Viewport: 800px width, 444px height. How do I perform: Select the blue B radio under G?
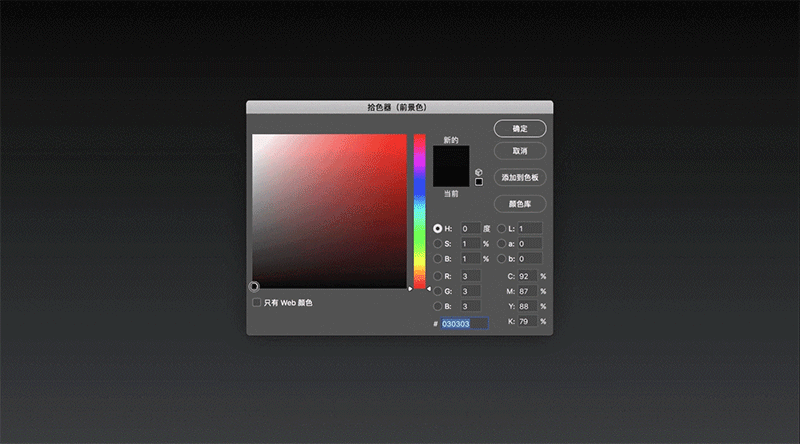click(438, 306)
